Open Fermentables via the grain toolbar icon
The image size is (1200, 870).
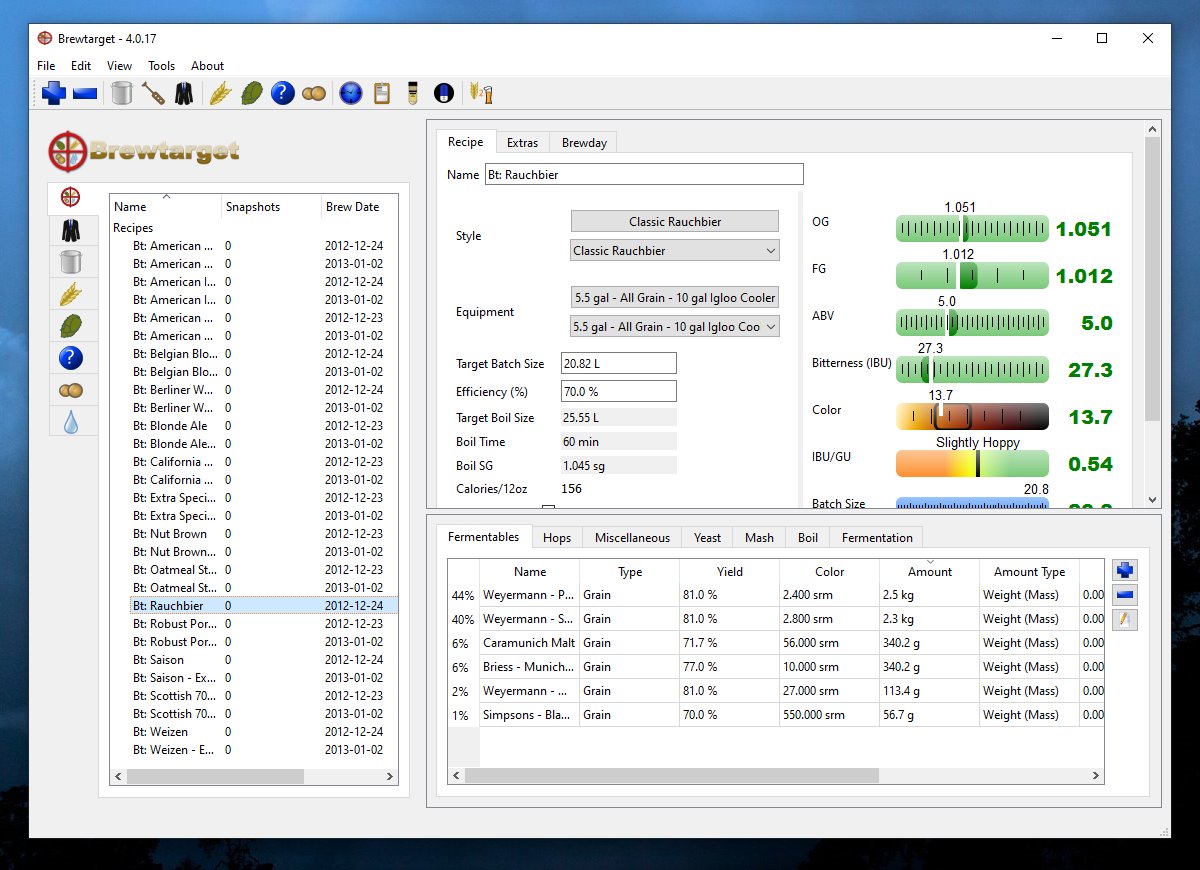(220, 93)
